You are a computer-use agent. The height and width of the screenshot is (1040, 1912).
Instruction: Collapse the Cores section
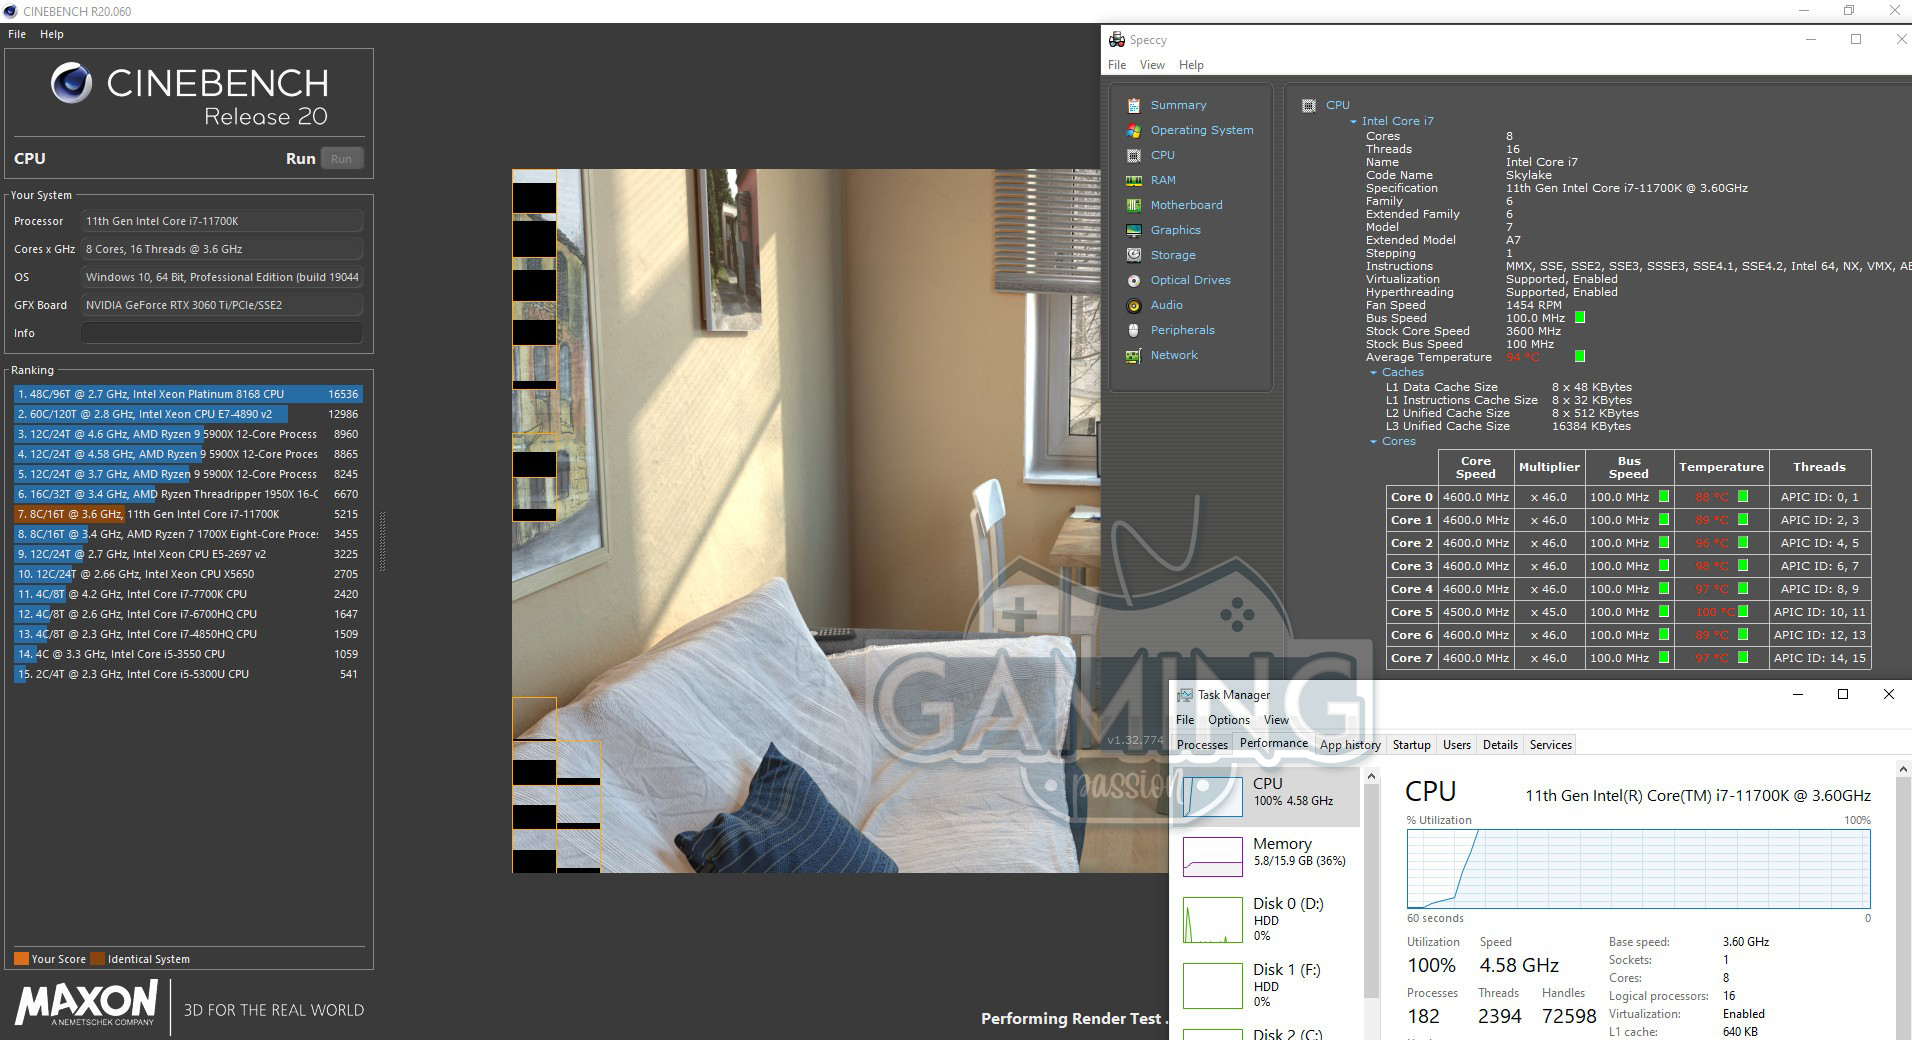click(1373, 441)
